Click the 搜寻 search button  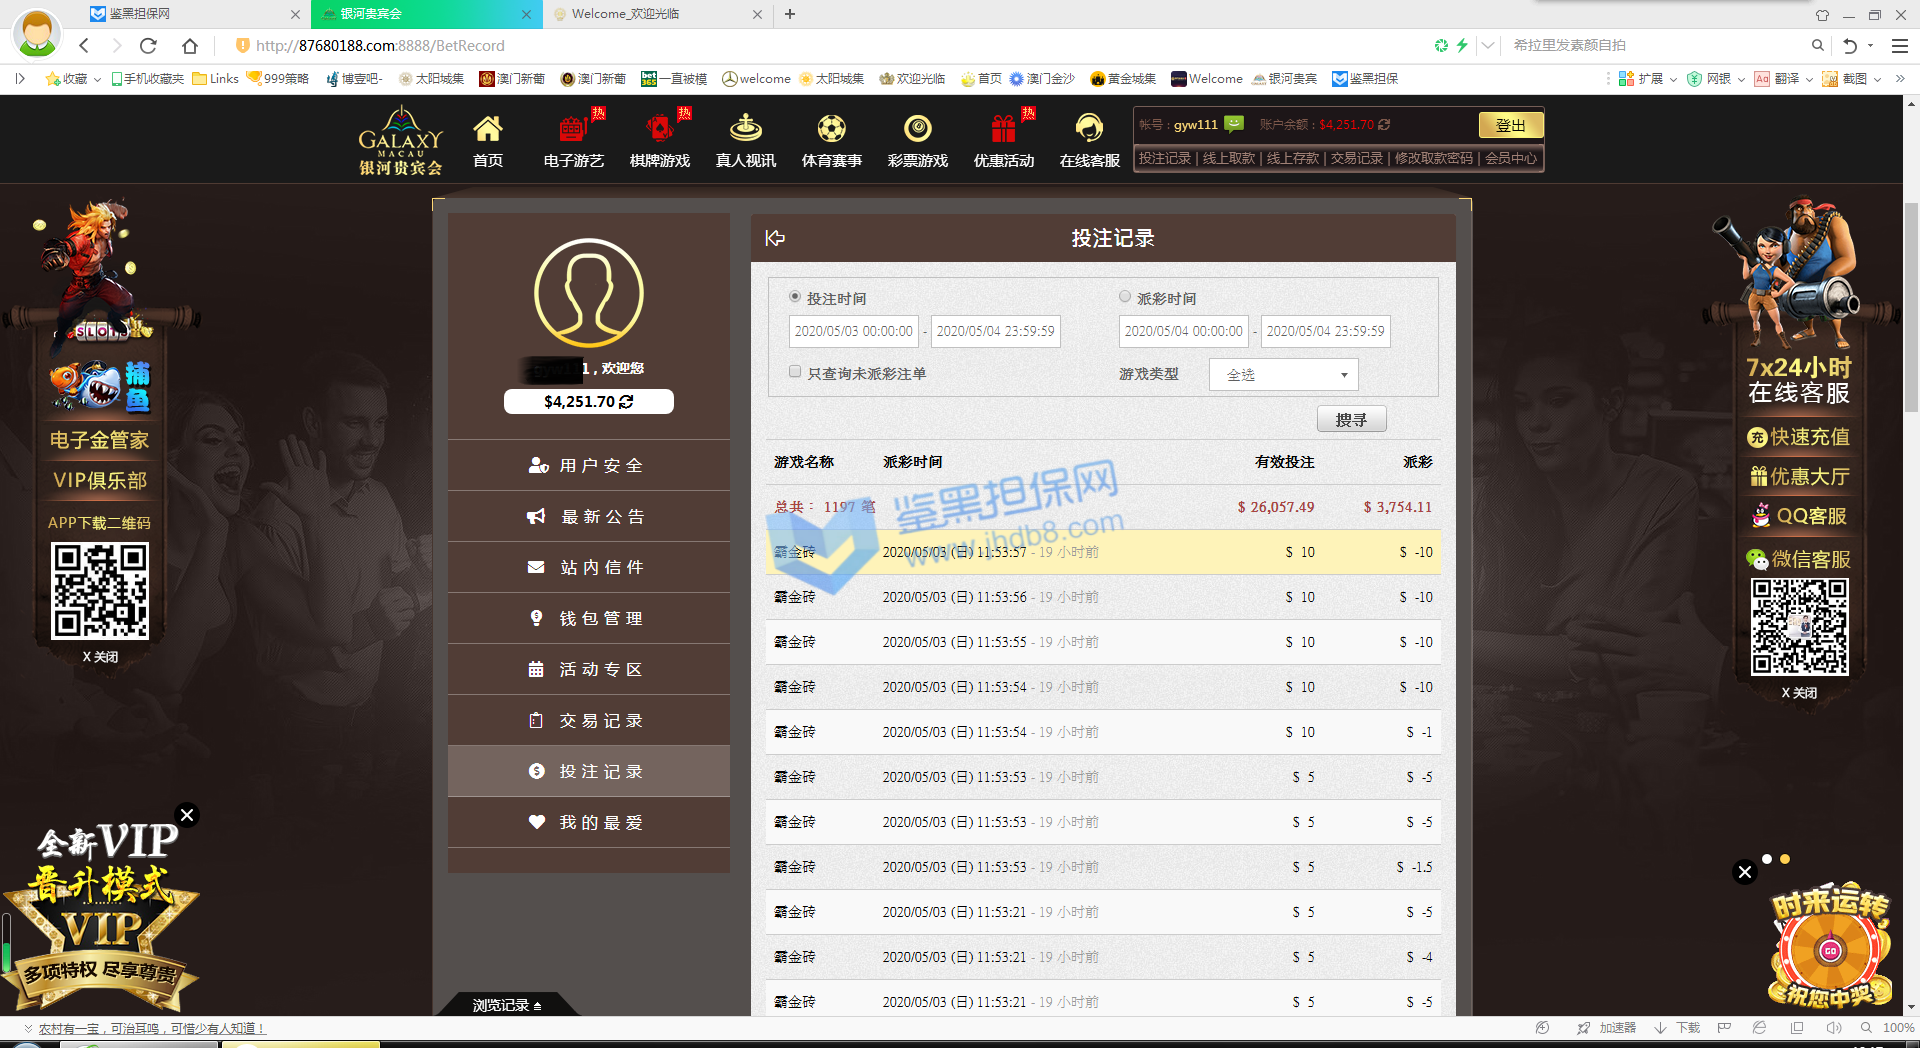1351,420
